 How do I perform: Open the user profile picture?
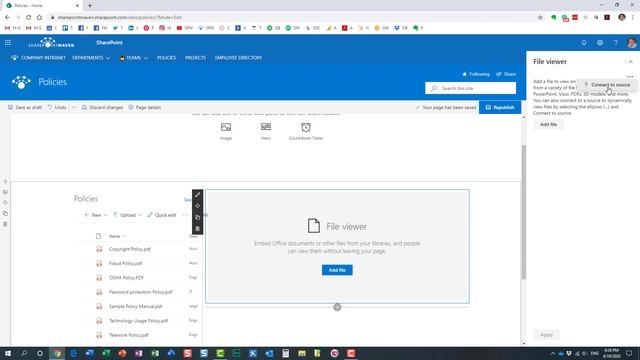(631, 42)
